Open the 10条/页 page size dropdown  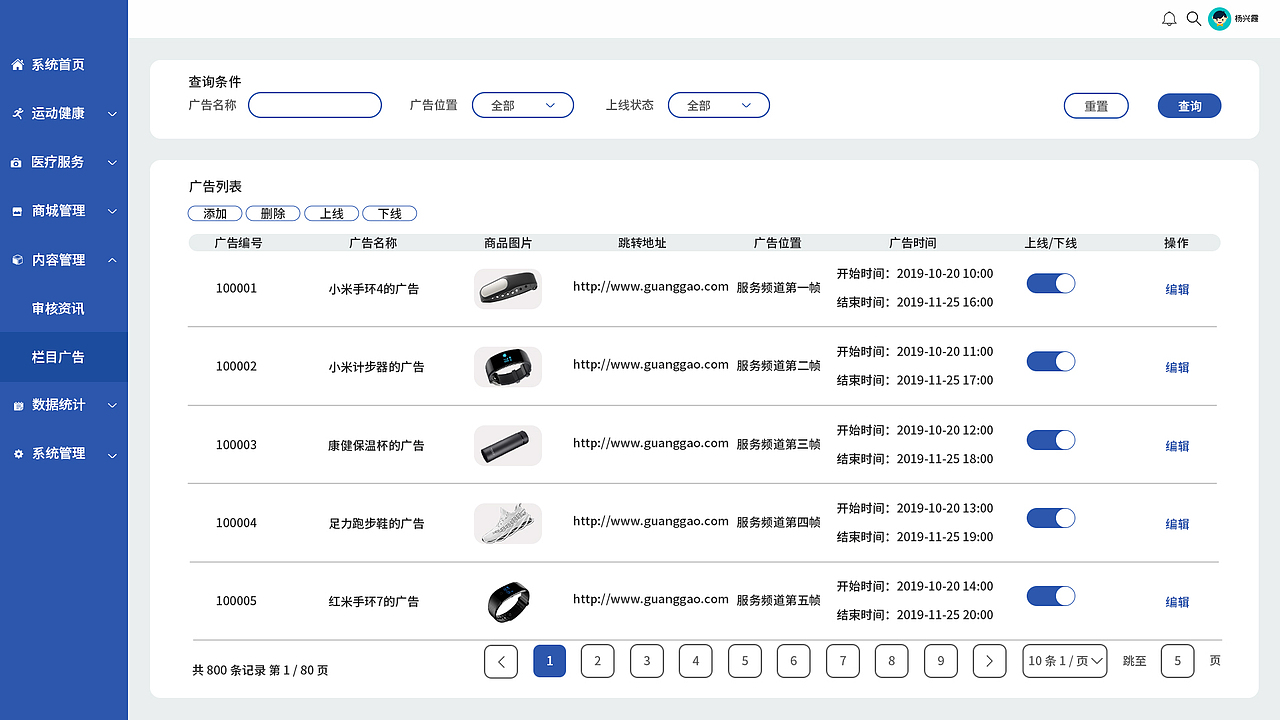point(1064,661)
